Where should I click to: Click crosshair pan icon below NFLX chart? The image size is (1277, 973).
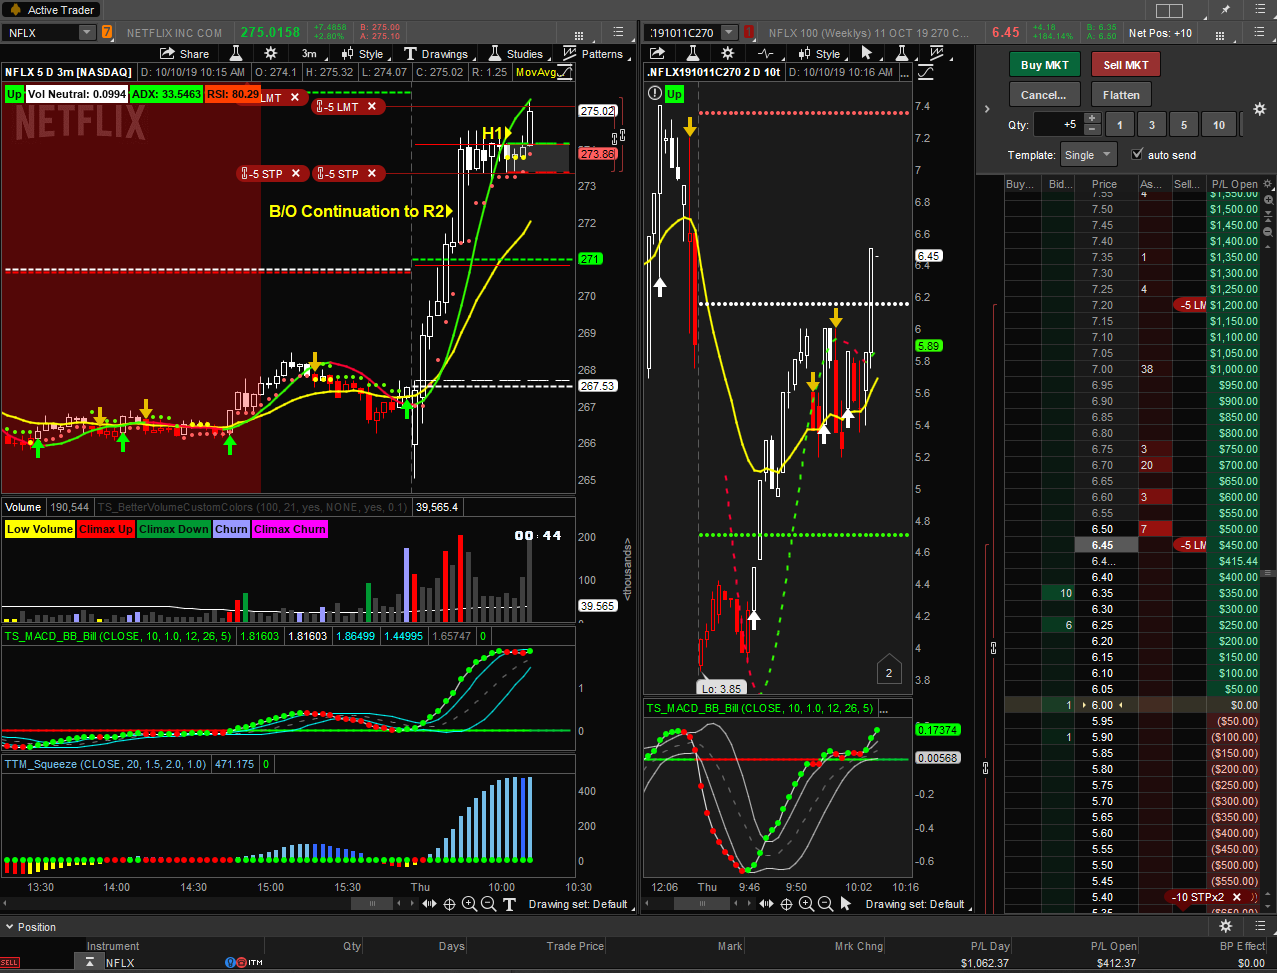tap(450, 904)
